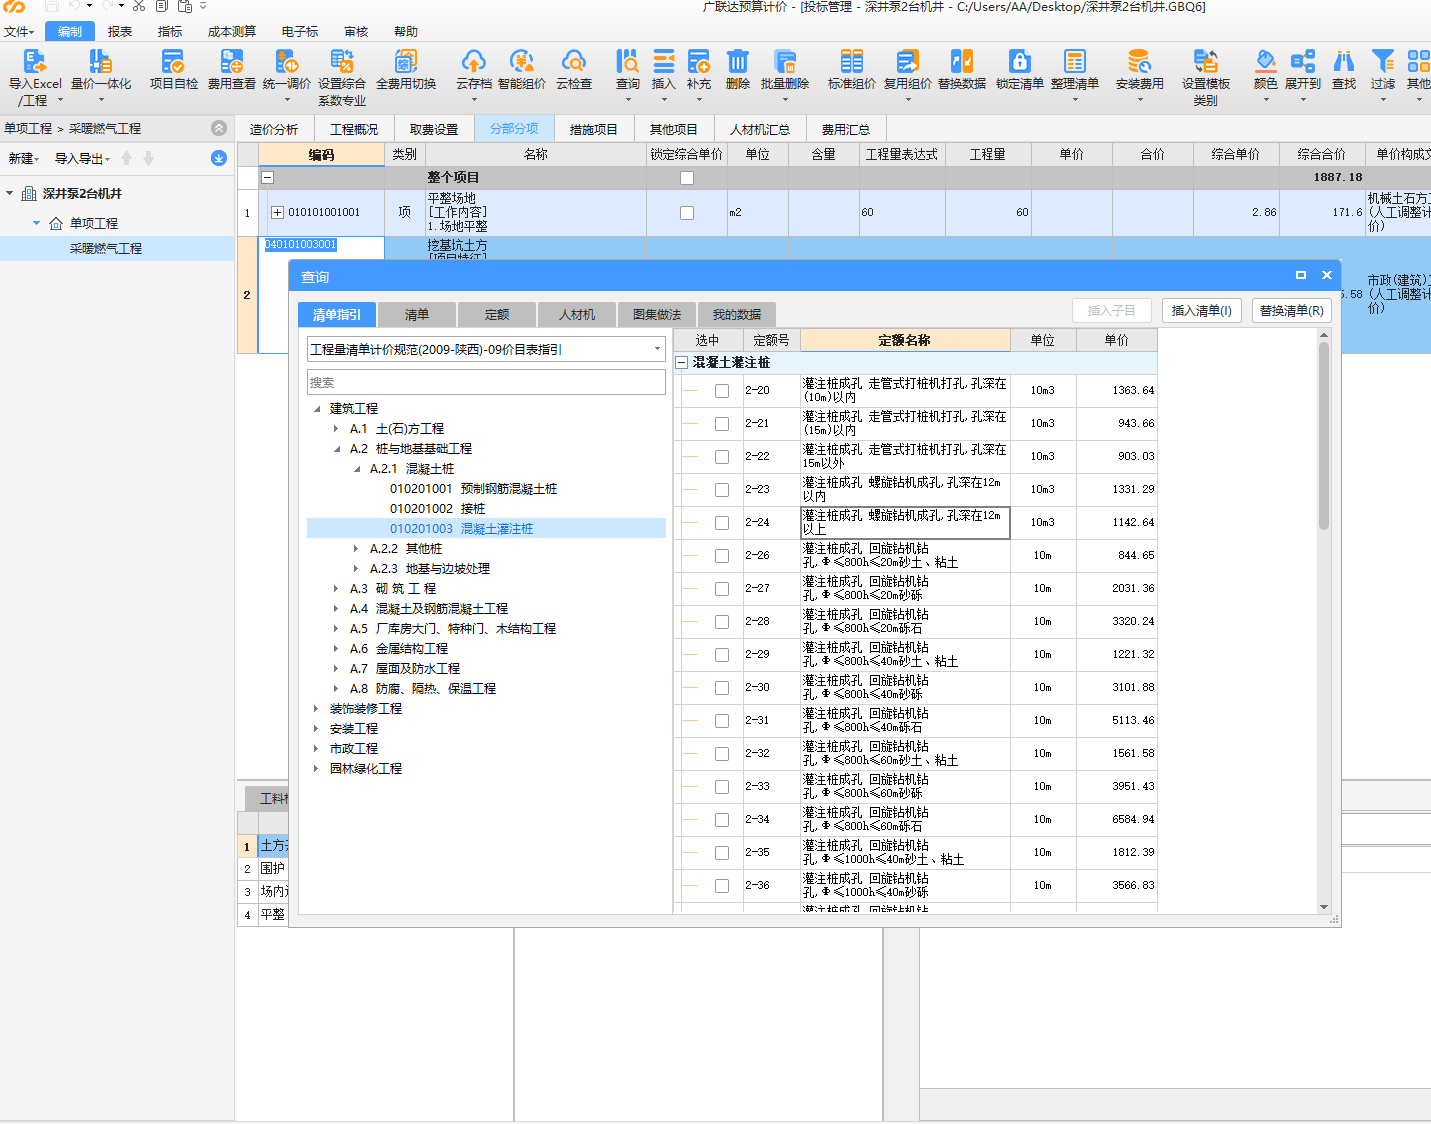Switch to the 措施项目 tab
The width and height of the screenshot is (1431, 1124).
click(594, 129)
